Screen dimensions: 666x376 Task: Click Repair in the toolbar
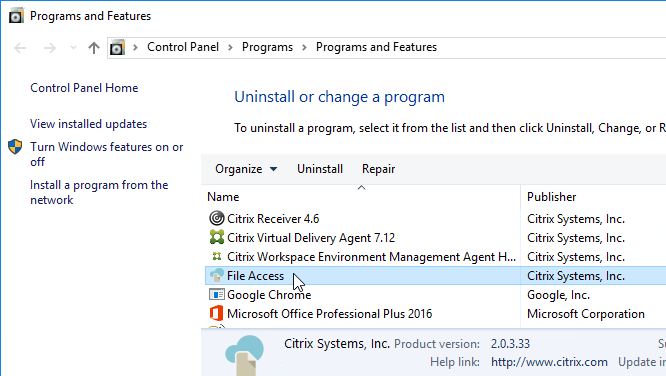[378, 169]
